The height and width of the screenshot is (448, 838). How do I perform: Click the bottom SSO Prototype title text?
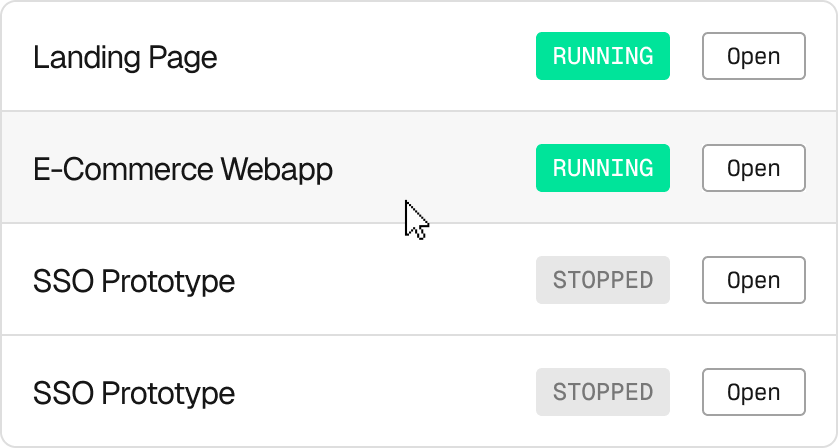click(x=134, y=393)
